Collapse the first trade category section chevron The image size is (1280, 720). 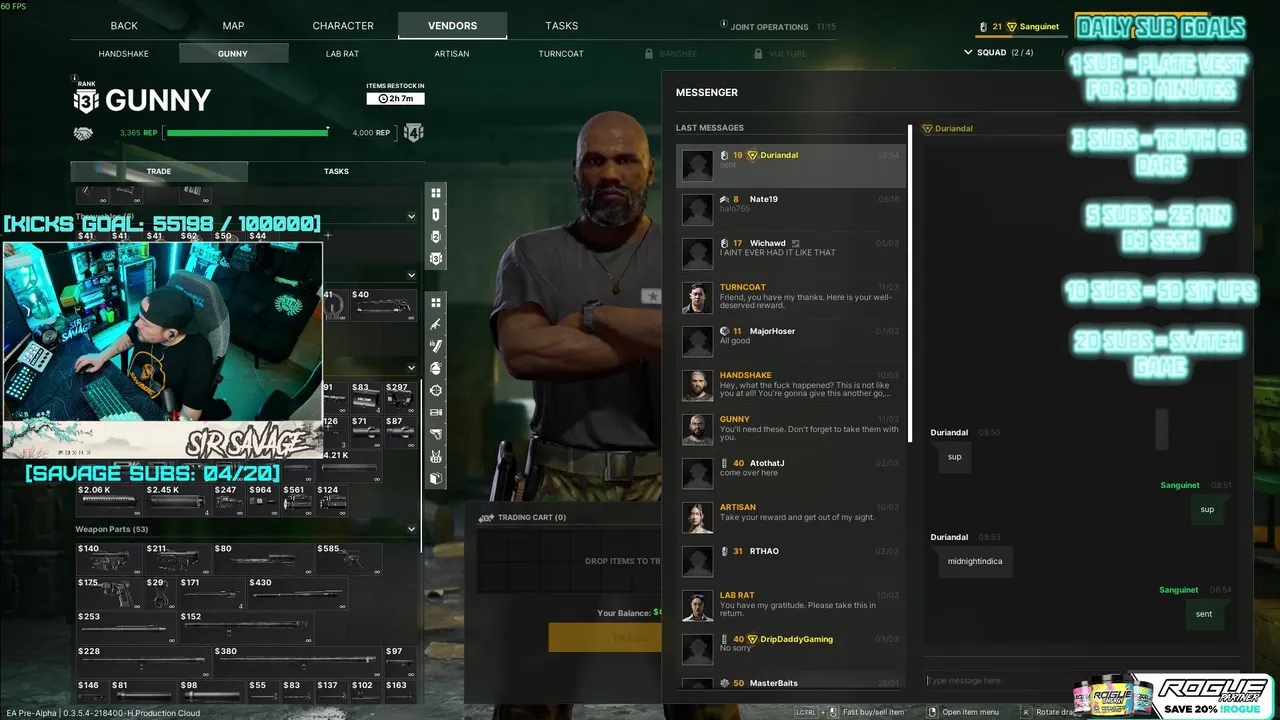[411, 216]
